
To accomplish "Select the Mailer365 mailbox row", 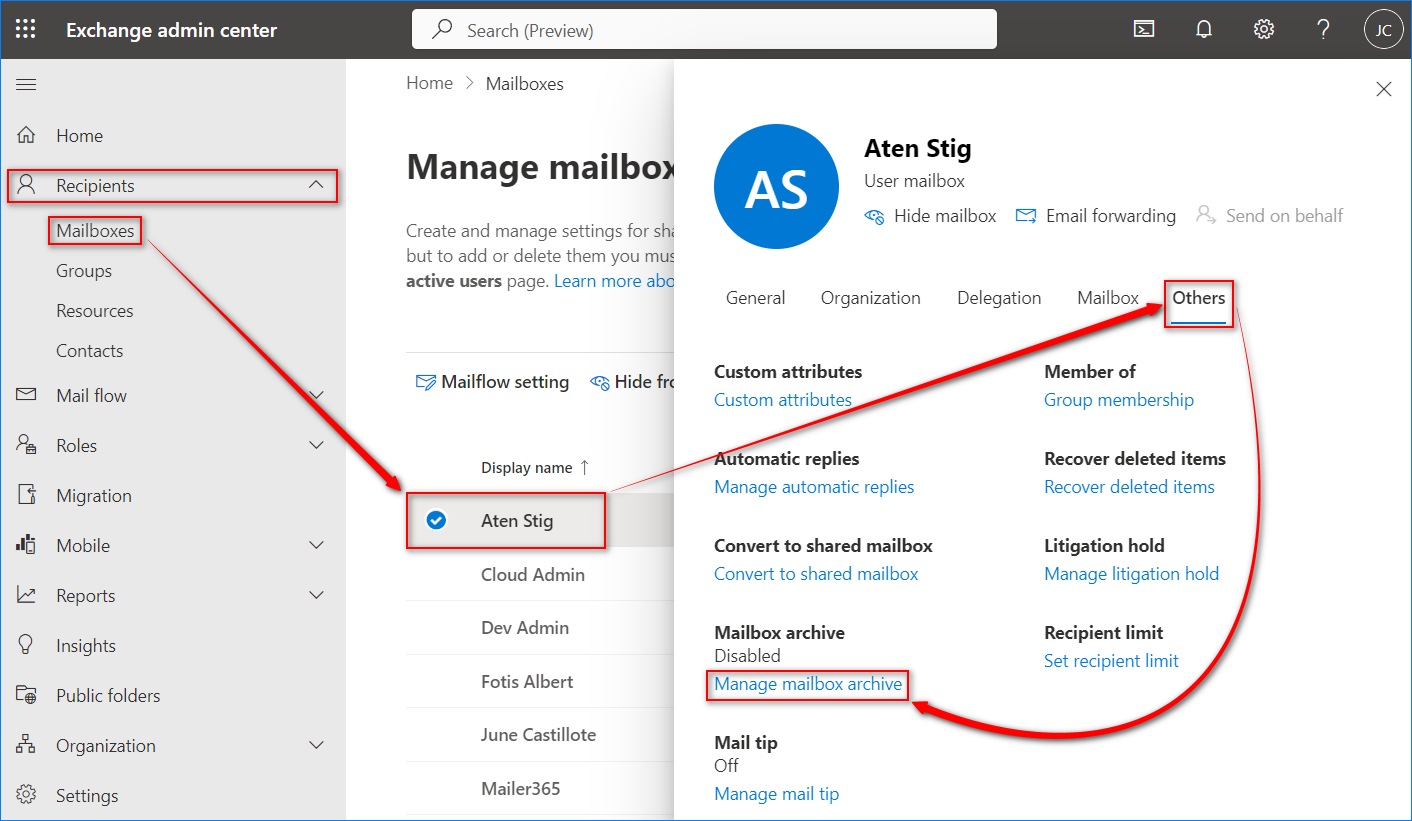I will [x=540, y=789].
